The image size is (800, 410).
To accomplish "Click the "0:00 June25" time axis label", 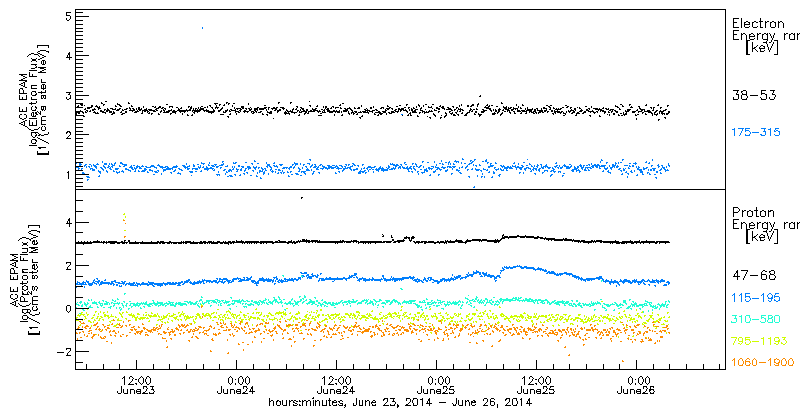I will coord(436,386).
